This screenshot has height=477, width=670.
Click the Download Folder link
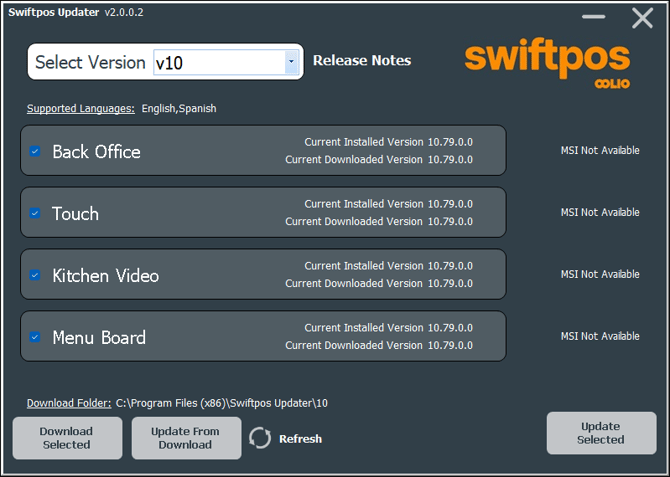click(x=69, y=403)
